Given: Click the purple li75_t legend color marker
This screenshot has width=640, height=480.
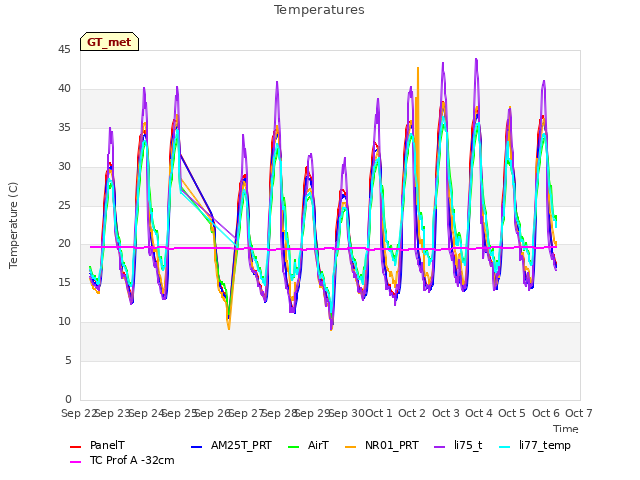Looking at the screenshot, I should [440, 447].
